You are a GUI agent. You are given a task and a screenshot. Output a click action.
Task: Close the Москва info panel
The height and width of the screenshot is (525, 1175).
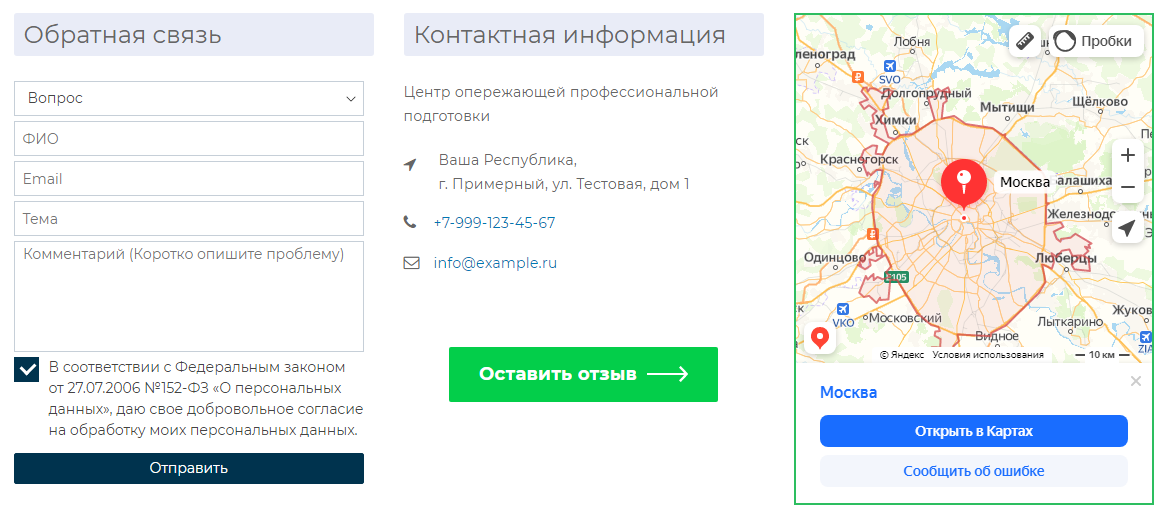pyautogui.click(x=1135, y=381)
